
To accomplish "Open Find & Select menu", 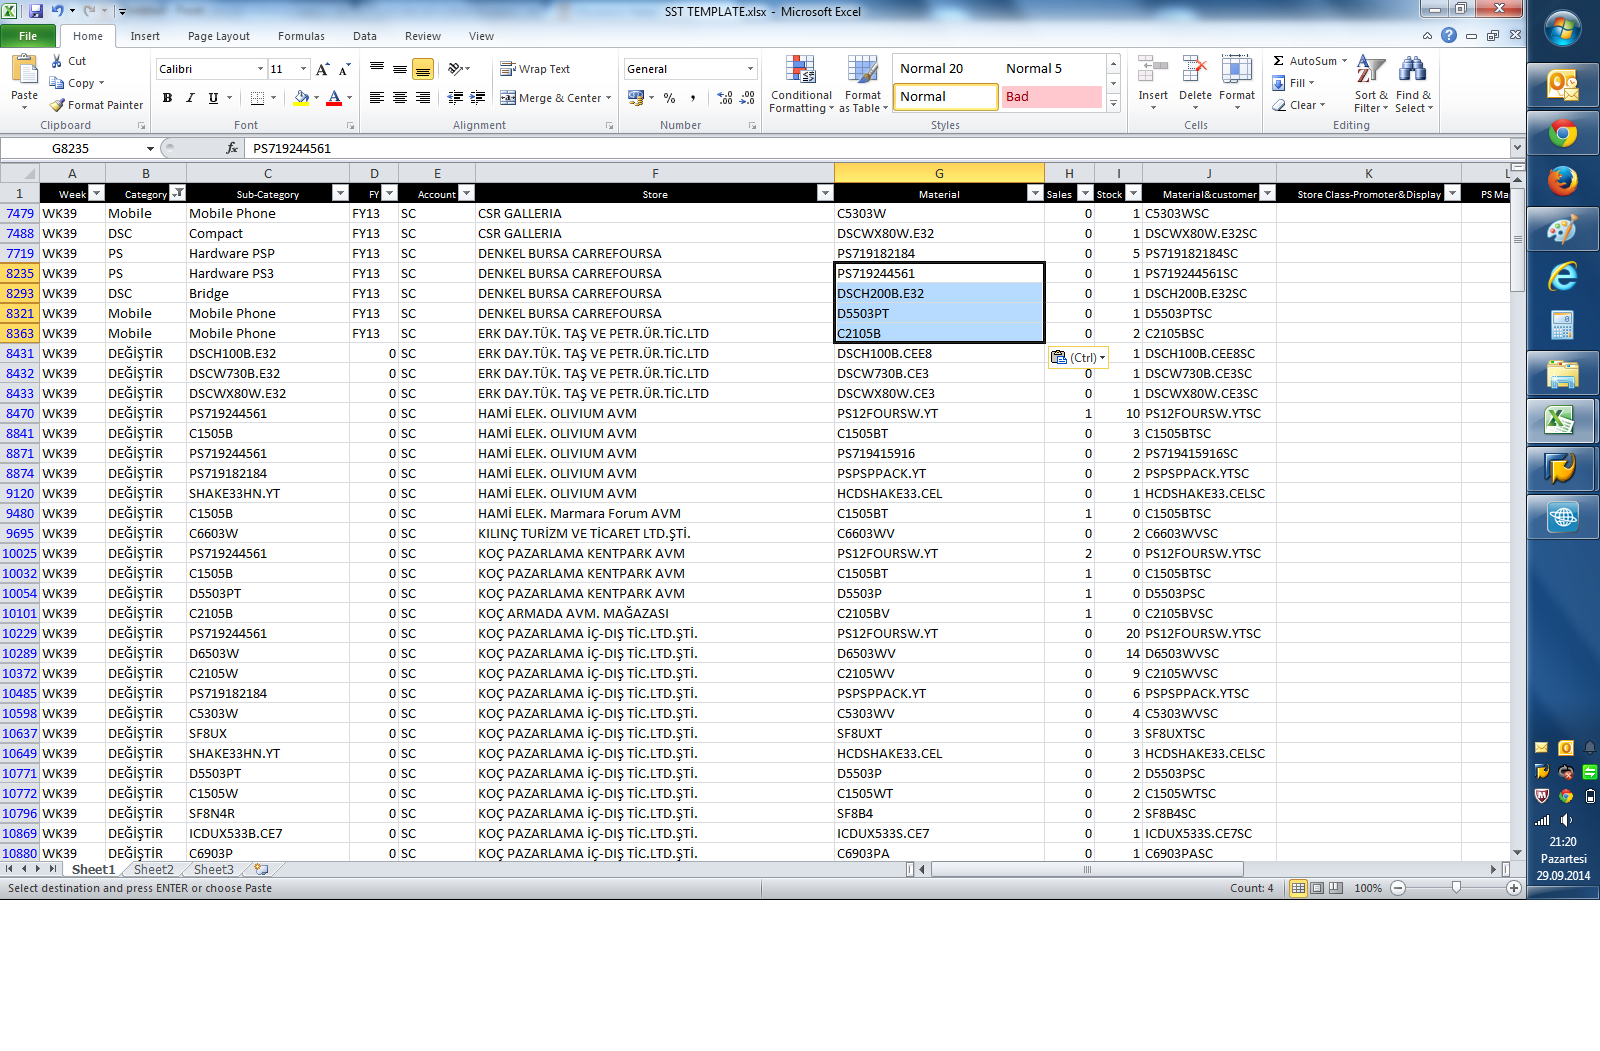I will point(1414,84).
